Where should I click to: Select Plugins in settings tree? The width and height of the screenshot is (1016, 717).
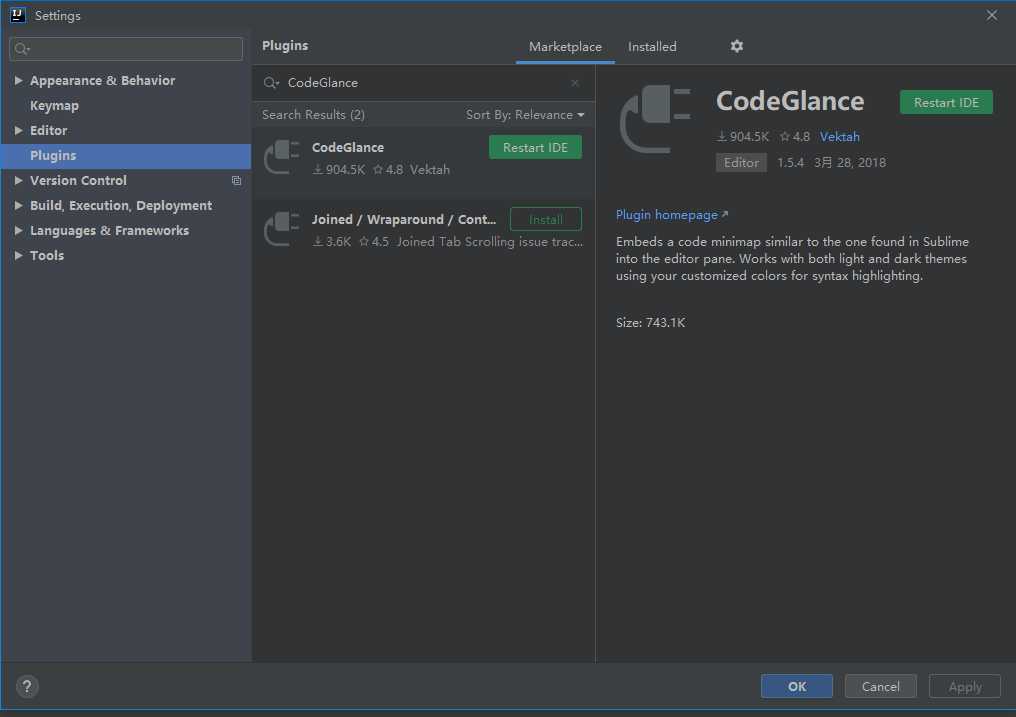[x=126, y=155]
